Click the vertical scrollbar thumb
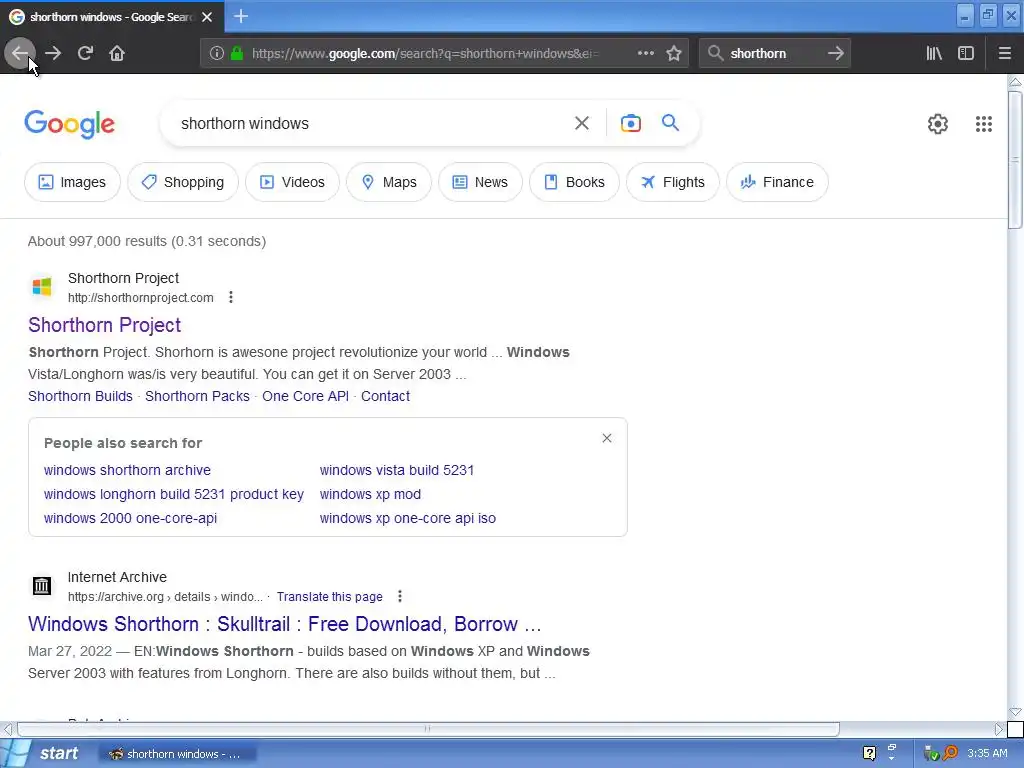Viewport: 1024px width, 768px height. [1015, 160]
